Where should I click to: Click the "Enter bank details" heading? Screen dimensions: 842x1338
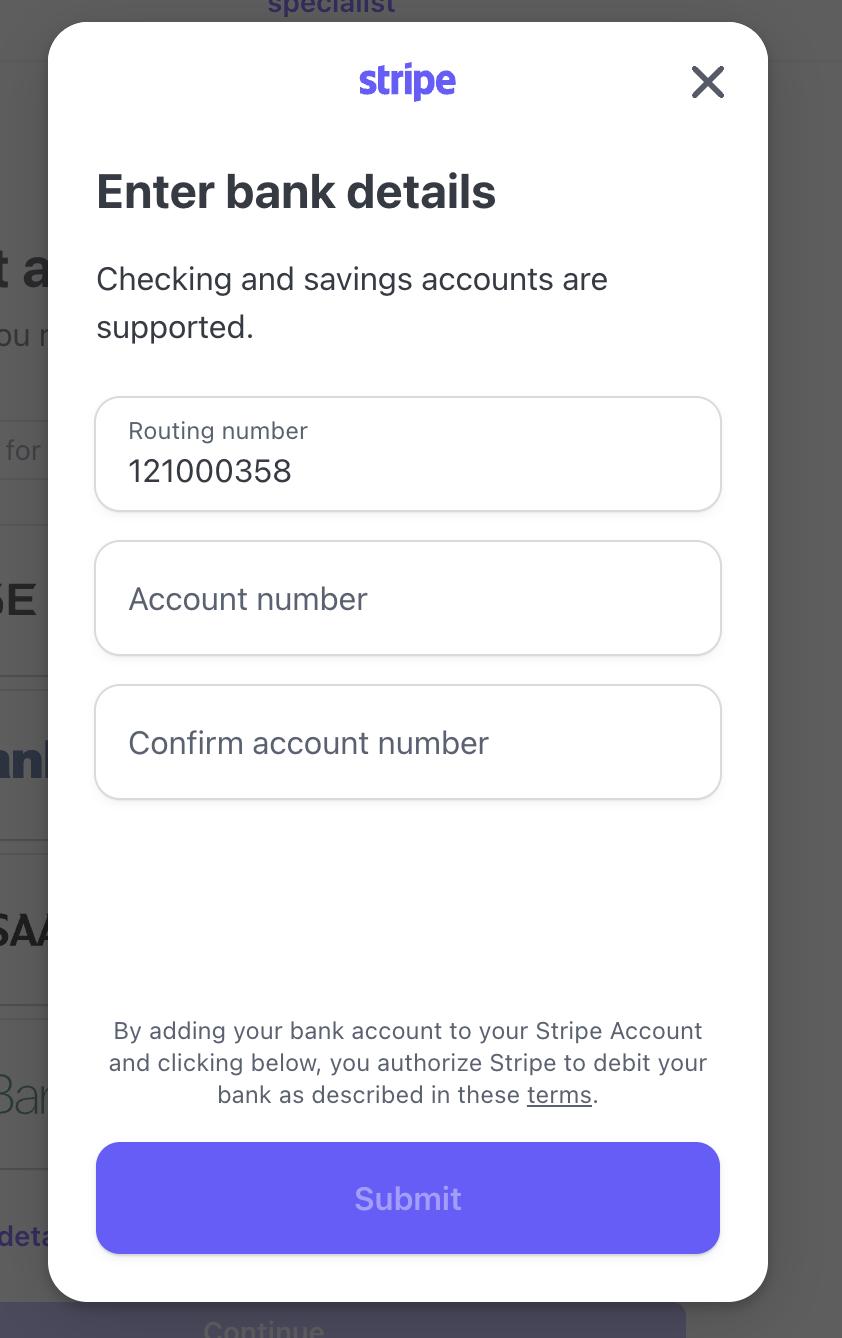tap(296, 191)
